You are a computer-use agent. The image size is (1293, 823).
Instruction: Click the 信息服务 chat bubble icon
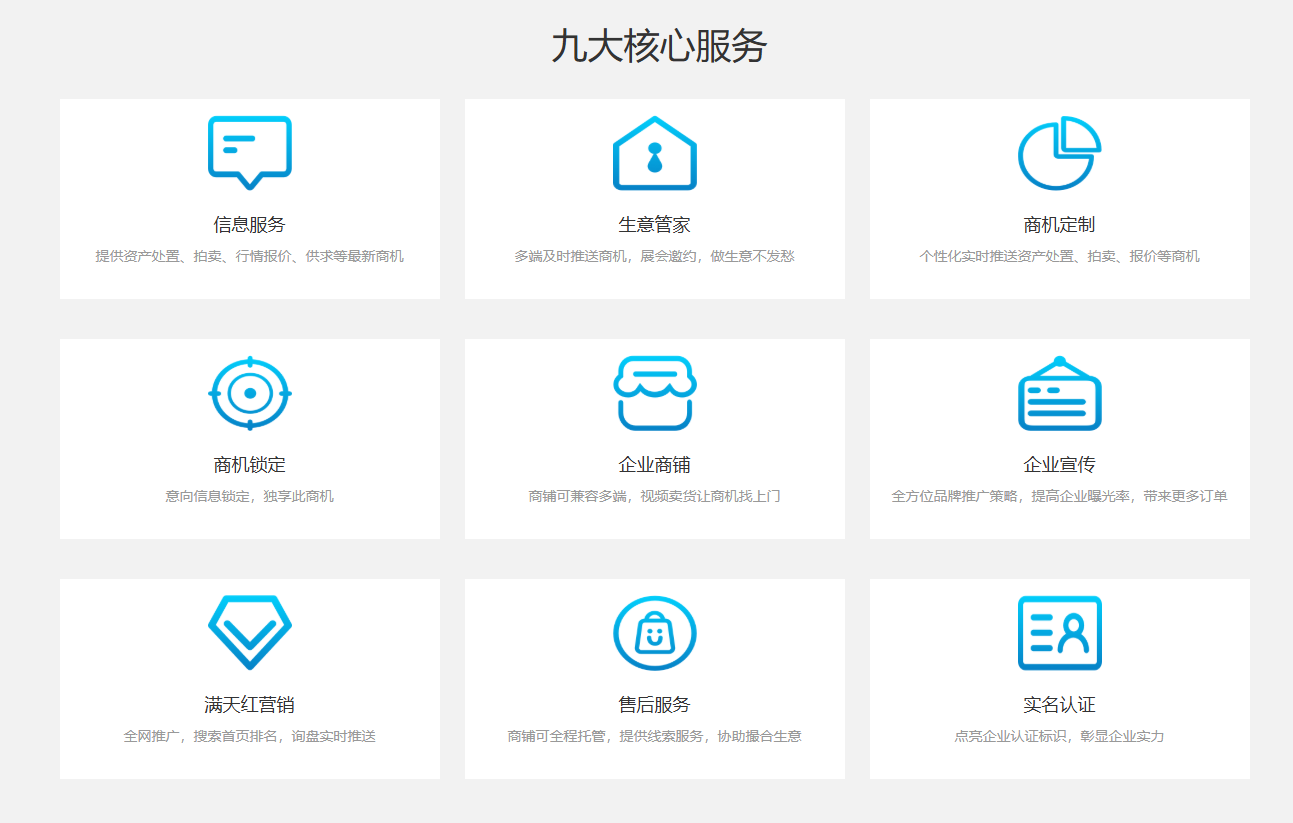point(249,152)
